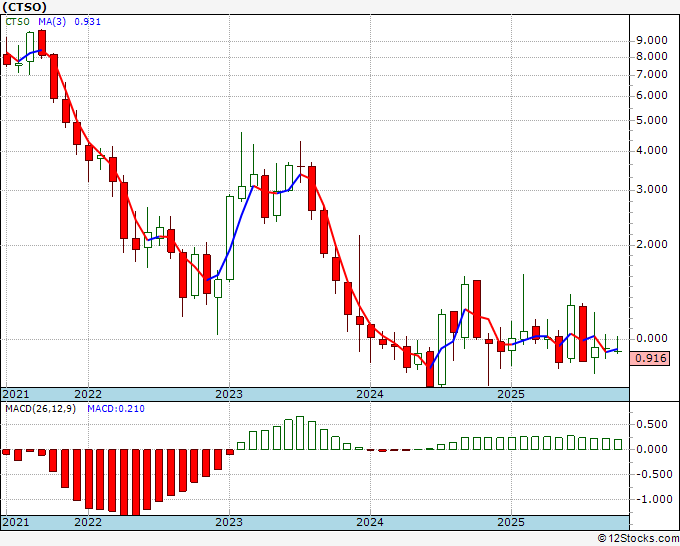Screen dimensions: 680x546
Task: Select the 2.000 price axis label
Action: pos(651,245)
